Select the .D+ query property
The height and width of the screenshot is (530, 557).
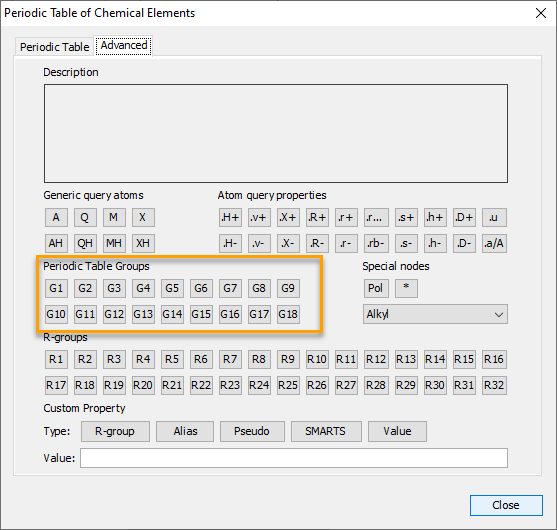[464, 217]
